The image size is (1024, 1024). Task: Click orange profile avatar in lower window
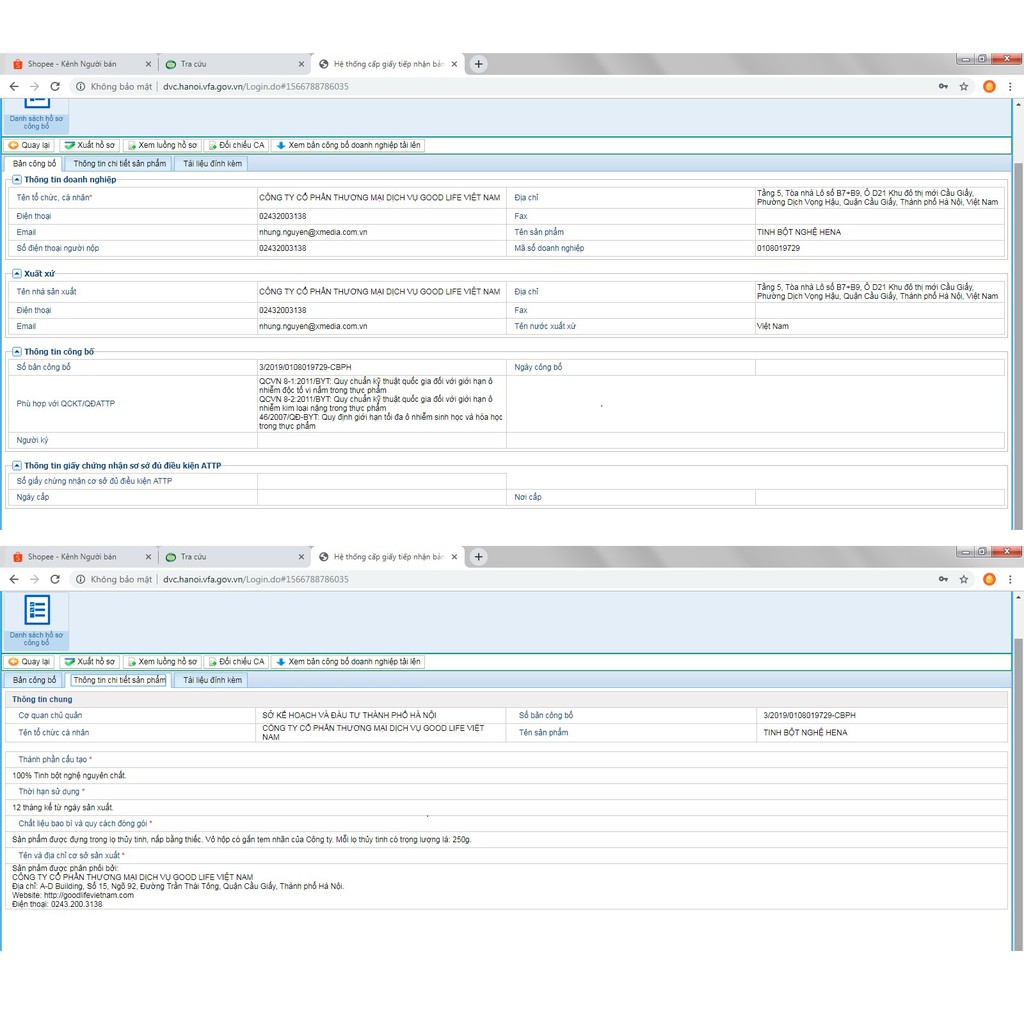point(989,579)
